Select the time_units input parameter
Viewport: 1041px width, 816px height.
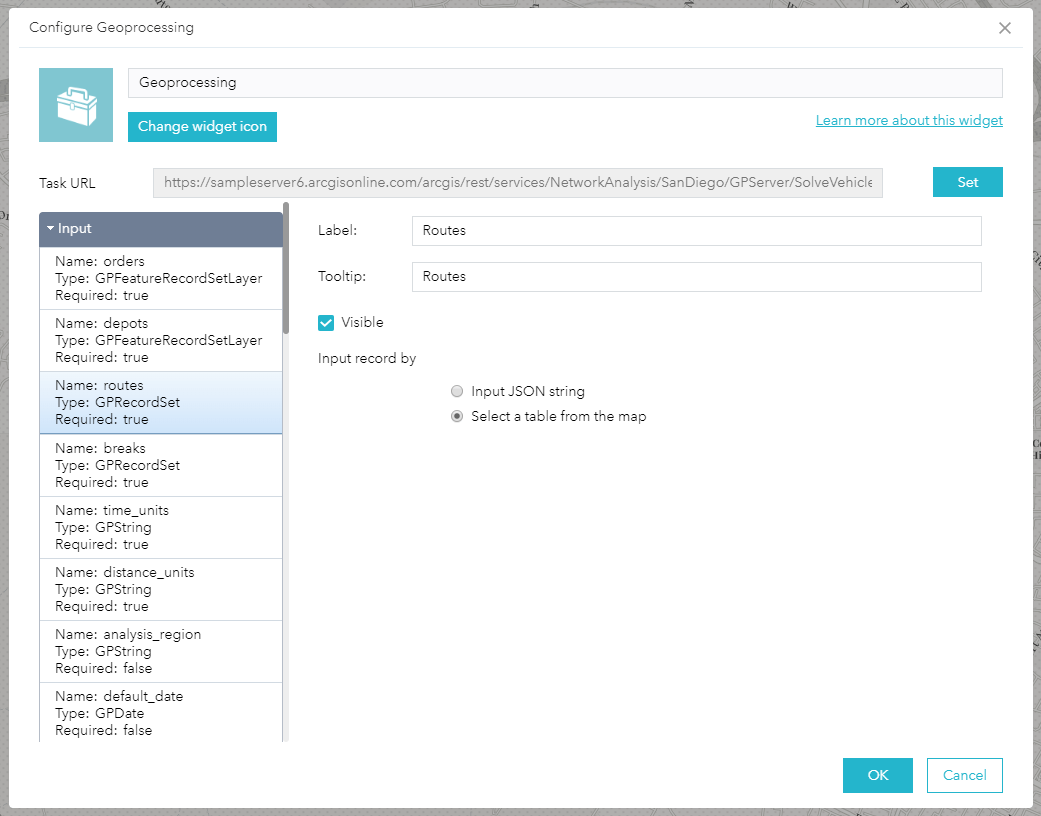click(161, 527)
